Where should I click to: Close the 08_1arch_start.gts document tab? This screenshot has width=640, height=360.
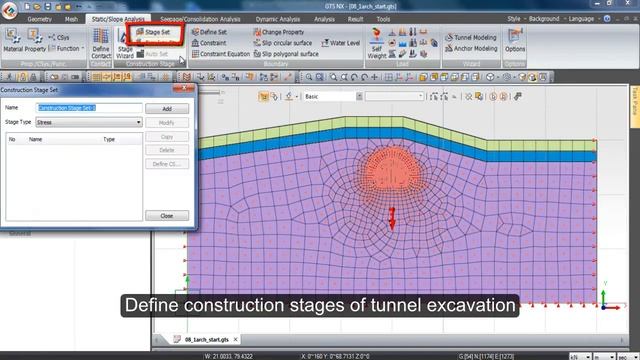pos(236,340)
